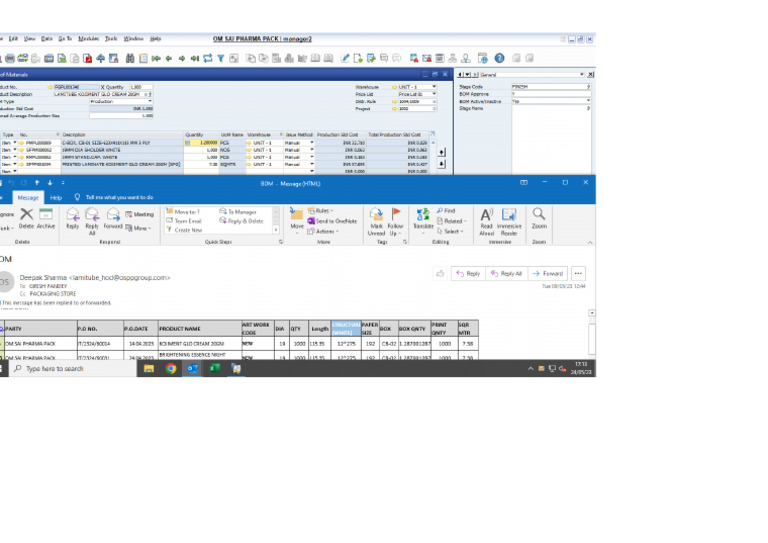
Task: Open the Go To menu in SAP
Action: coord(65,39)
